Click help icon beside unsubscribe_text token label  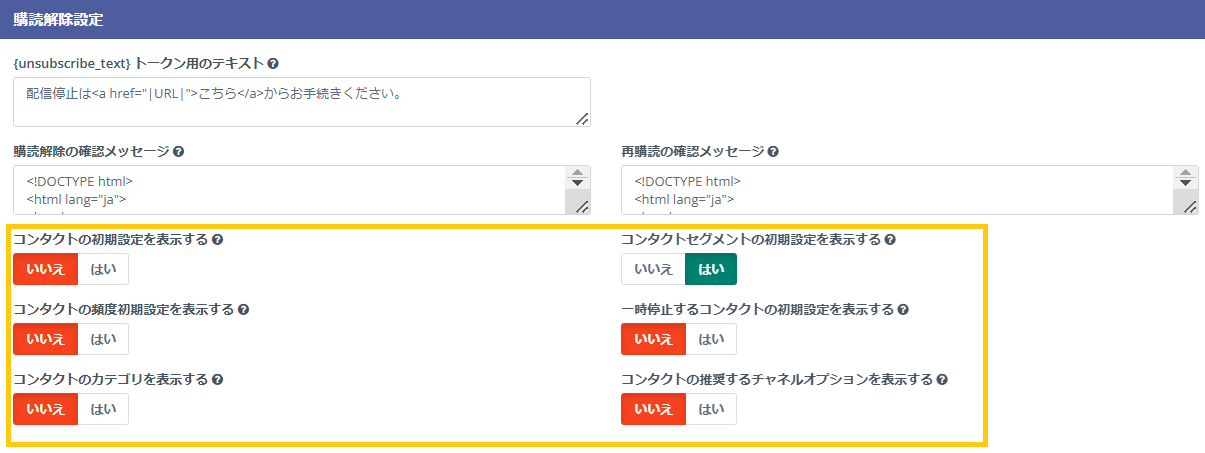[273, 63]
